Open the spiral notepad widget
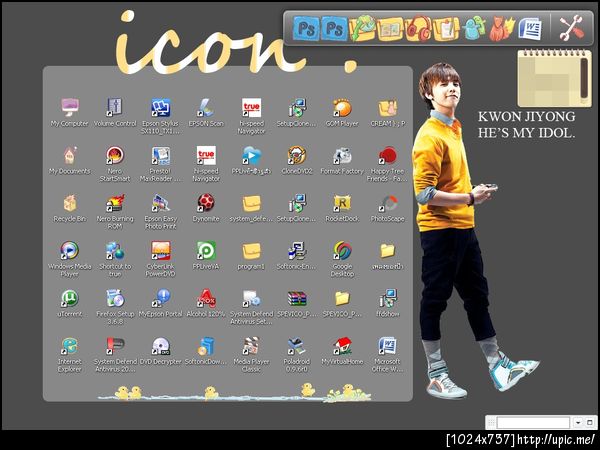The image size is (600, 450). click(554, 78)
